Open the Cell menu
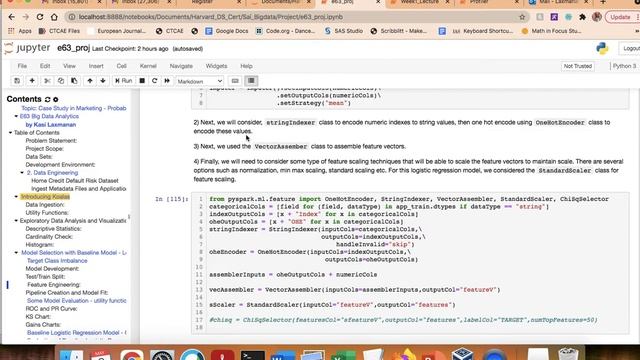 (122, 66)
